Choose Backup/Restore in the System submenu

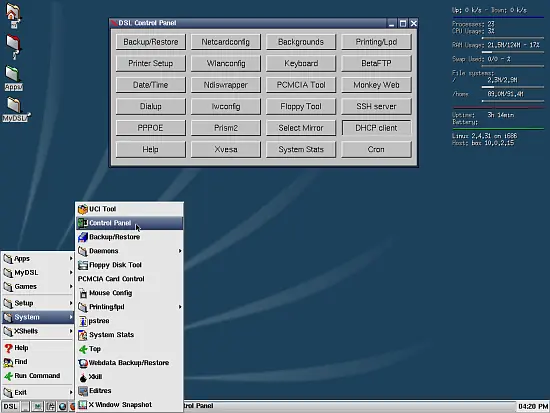[x=129, y=237]
